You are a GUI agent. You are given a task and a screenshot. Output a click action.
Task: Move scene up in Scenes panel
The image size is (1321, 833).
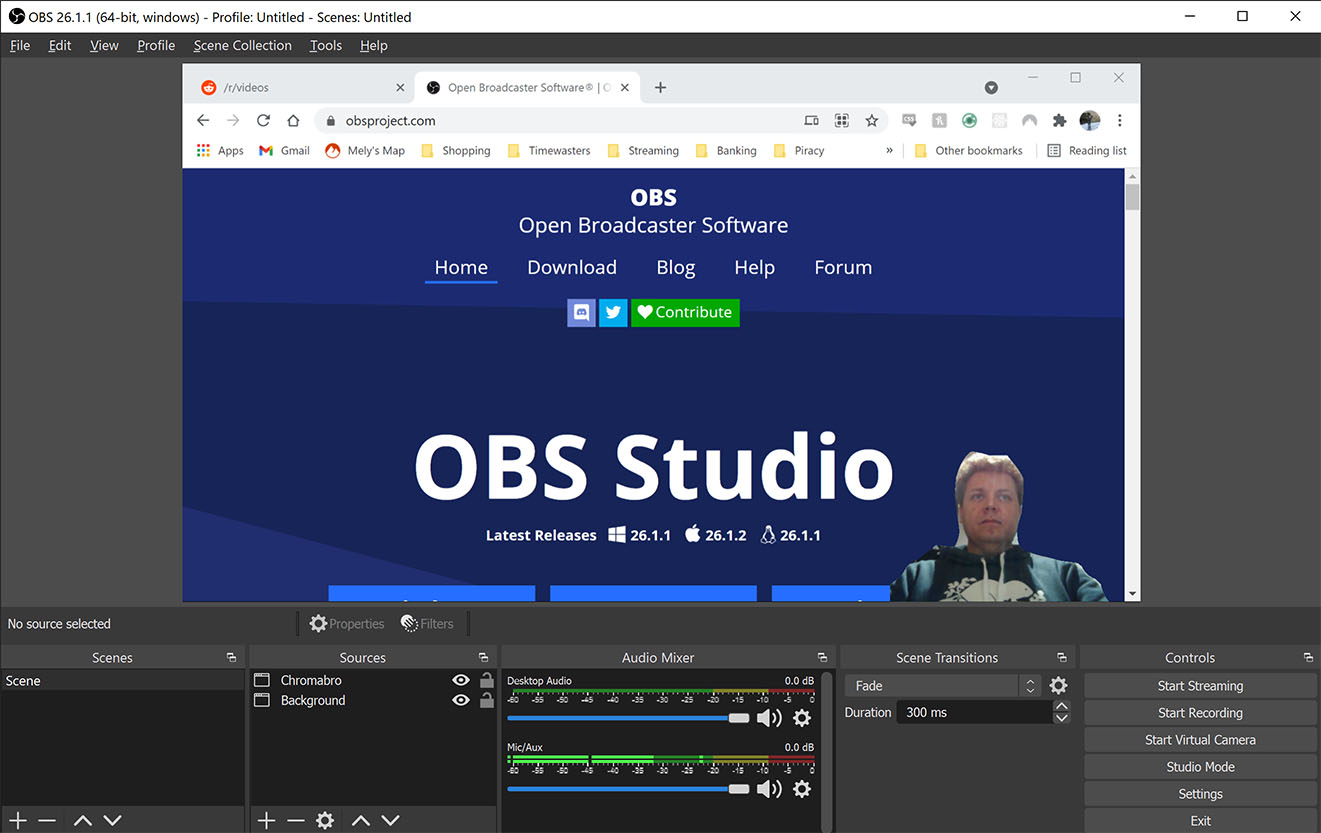(83, 820)
